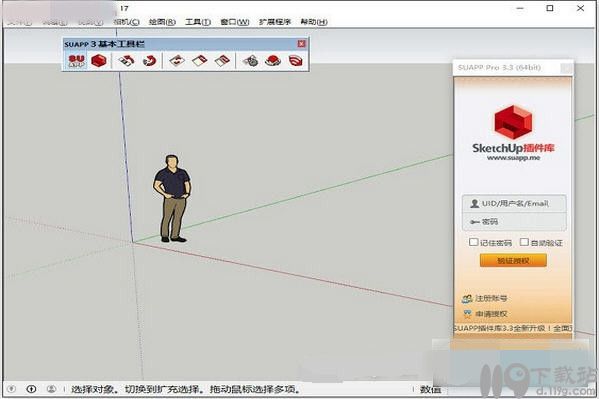Click the SUAPP插件库3.3全新升级 news ticker
Viewport: 599px width, 399px height.
[x=513, y=328]
